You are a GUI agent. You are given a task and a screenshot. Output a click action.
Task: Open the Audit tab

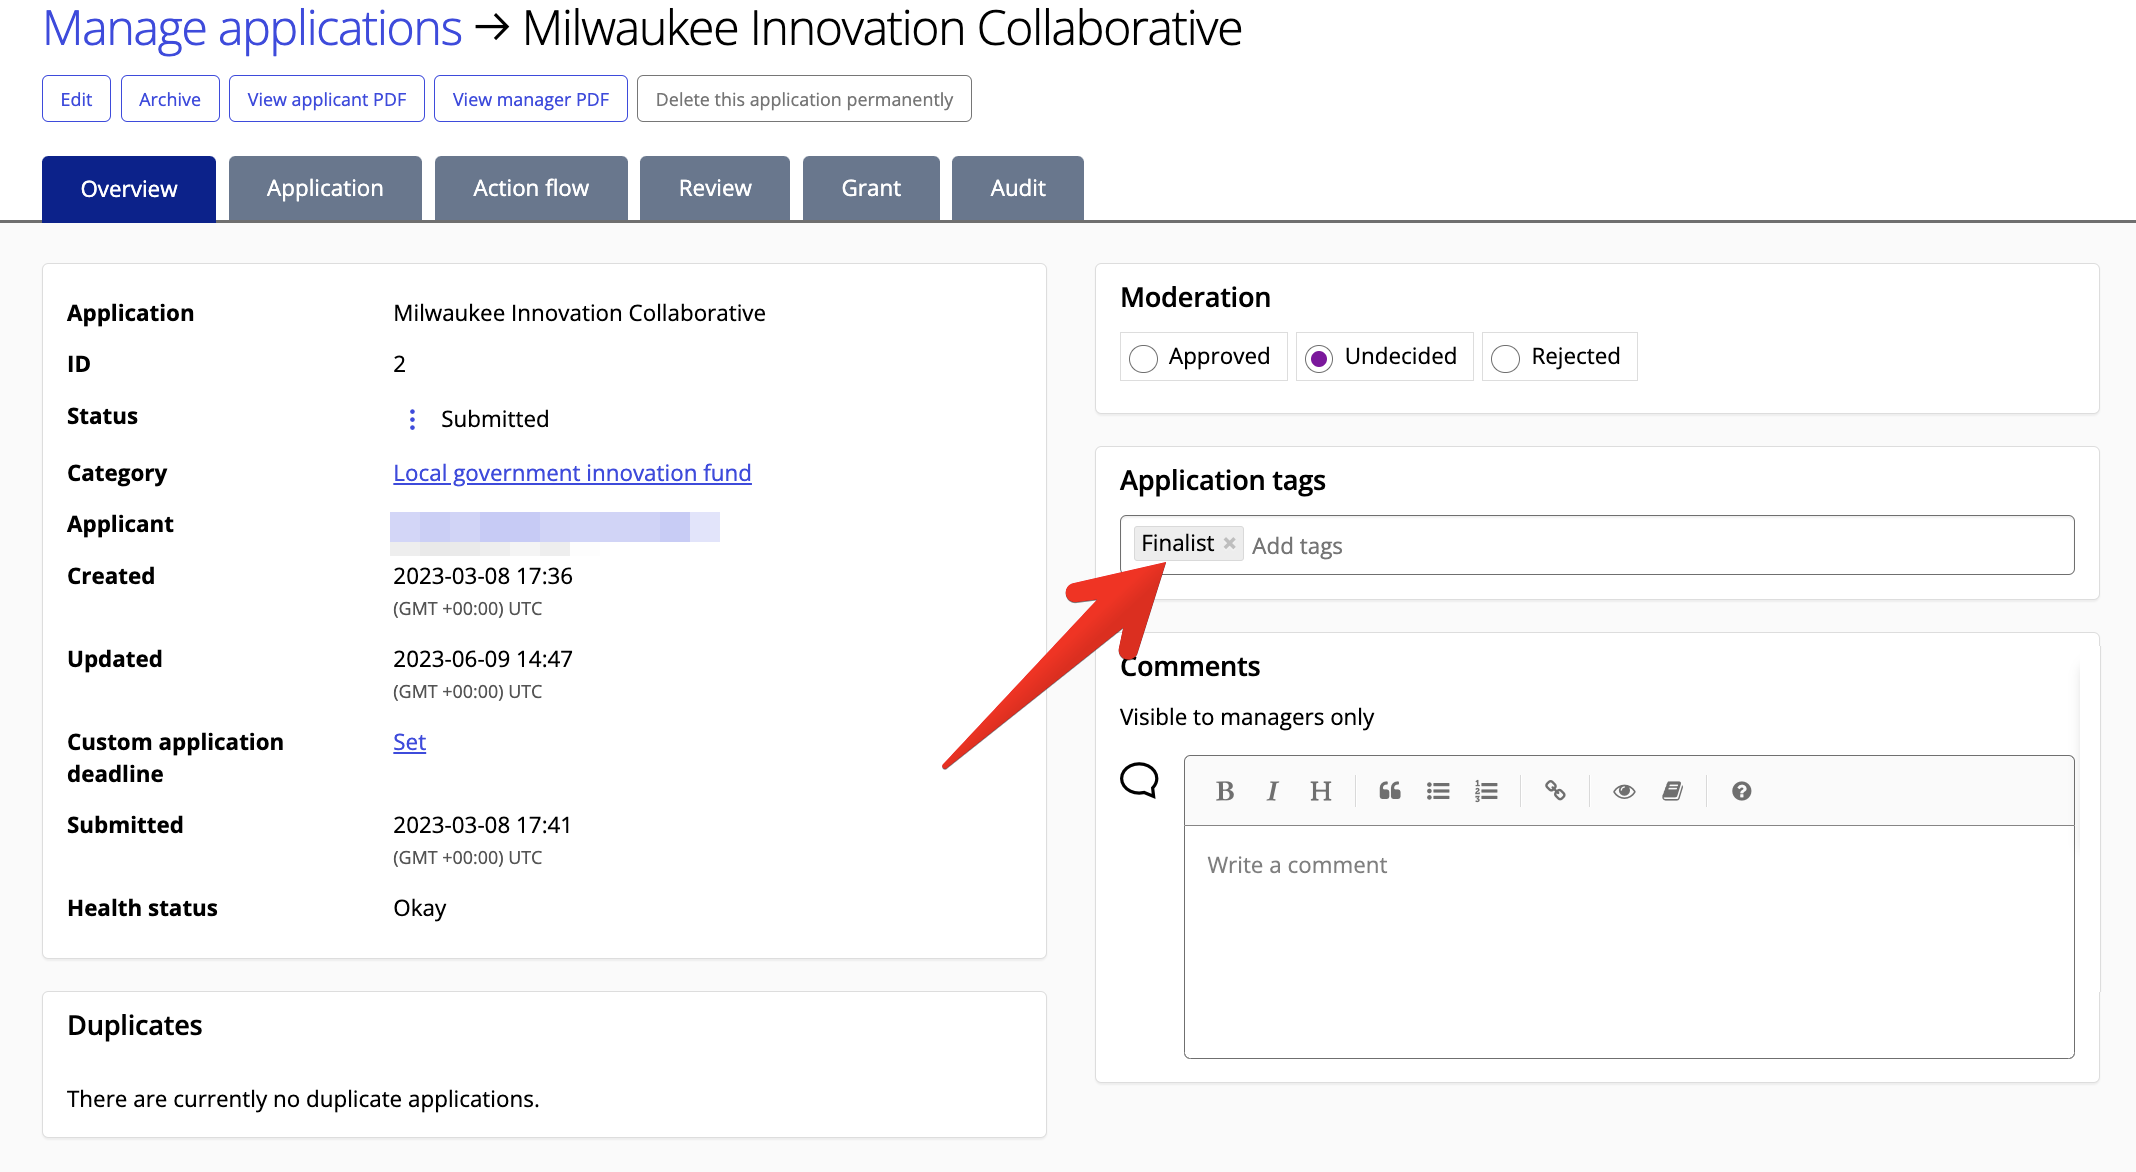click(x=1017, y=188)
